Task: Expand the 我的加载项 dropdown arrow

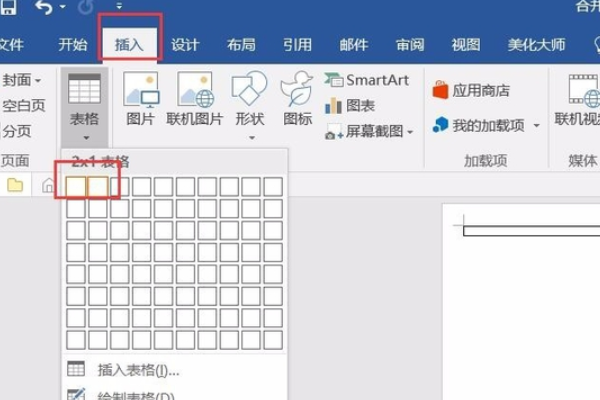Action: [x=537, y=126]
